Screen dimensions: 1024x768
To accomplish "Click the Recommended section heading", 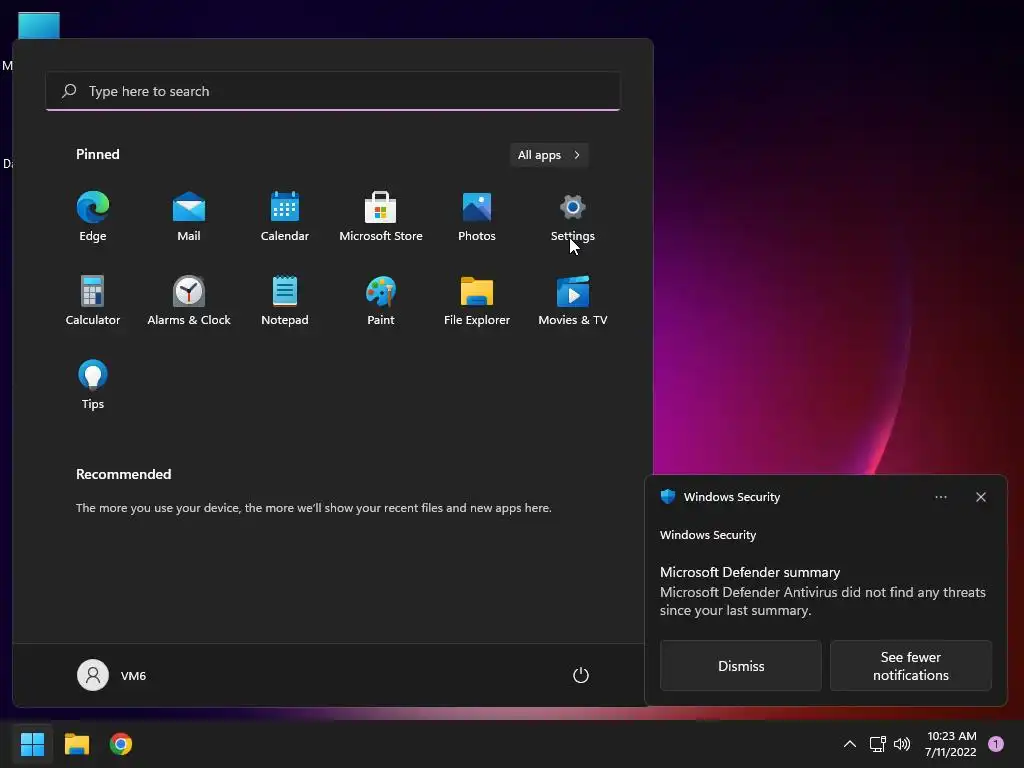I will point(123,474).
